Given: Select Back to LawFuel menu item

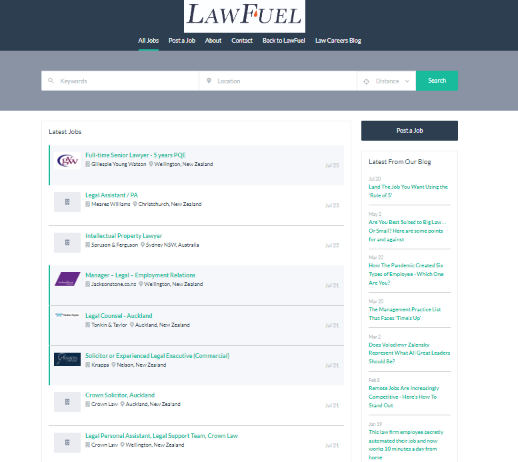Looking at the screenshot, I should pos(284,41).
